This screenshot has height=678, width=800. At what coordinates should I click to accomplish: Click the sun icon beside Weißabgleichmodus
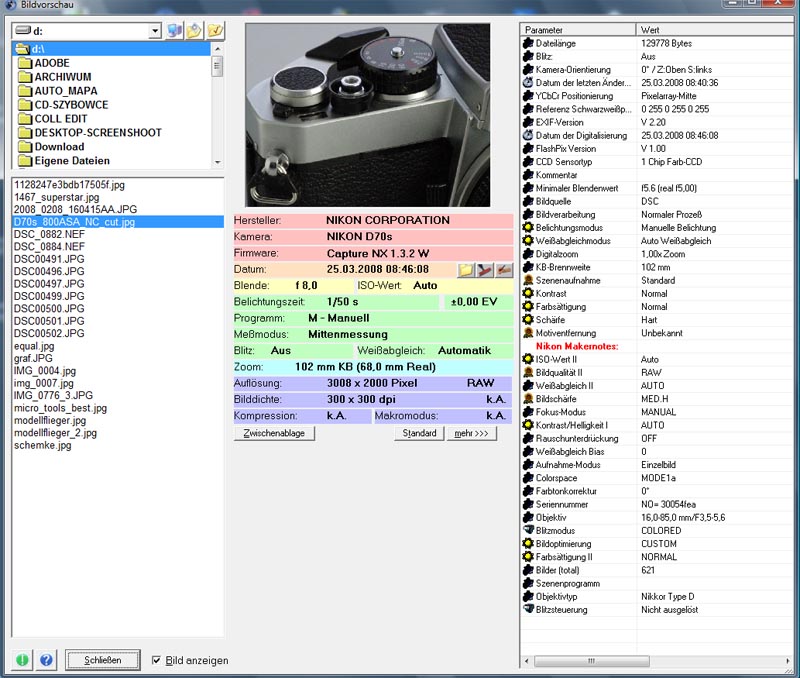point(528,241)
